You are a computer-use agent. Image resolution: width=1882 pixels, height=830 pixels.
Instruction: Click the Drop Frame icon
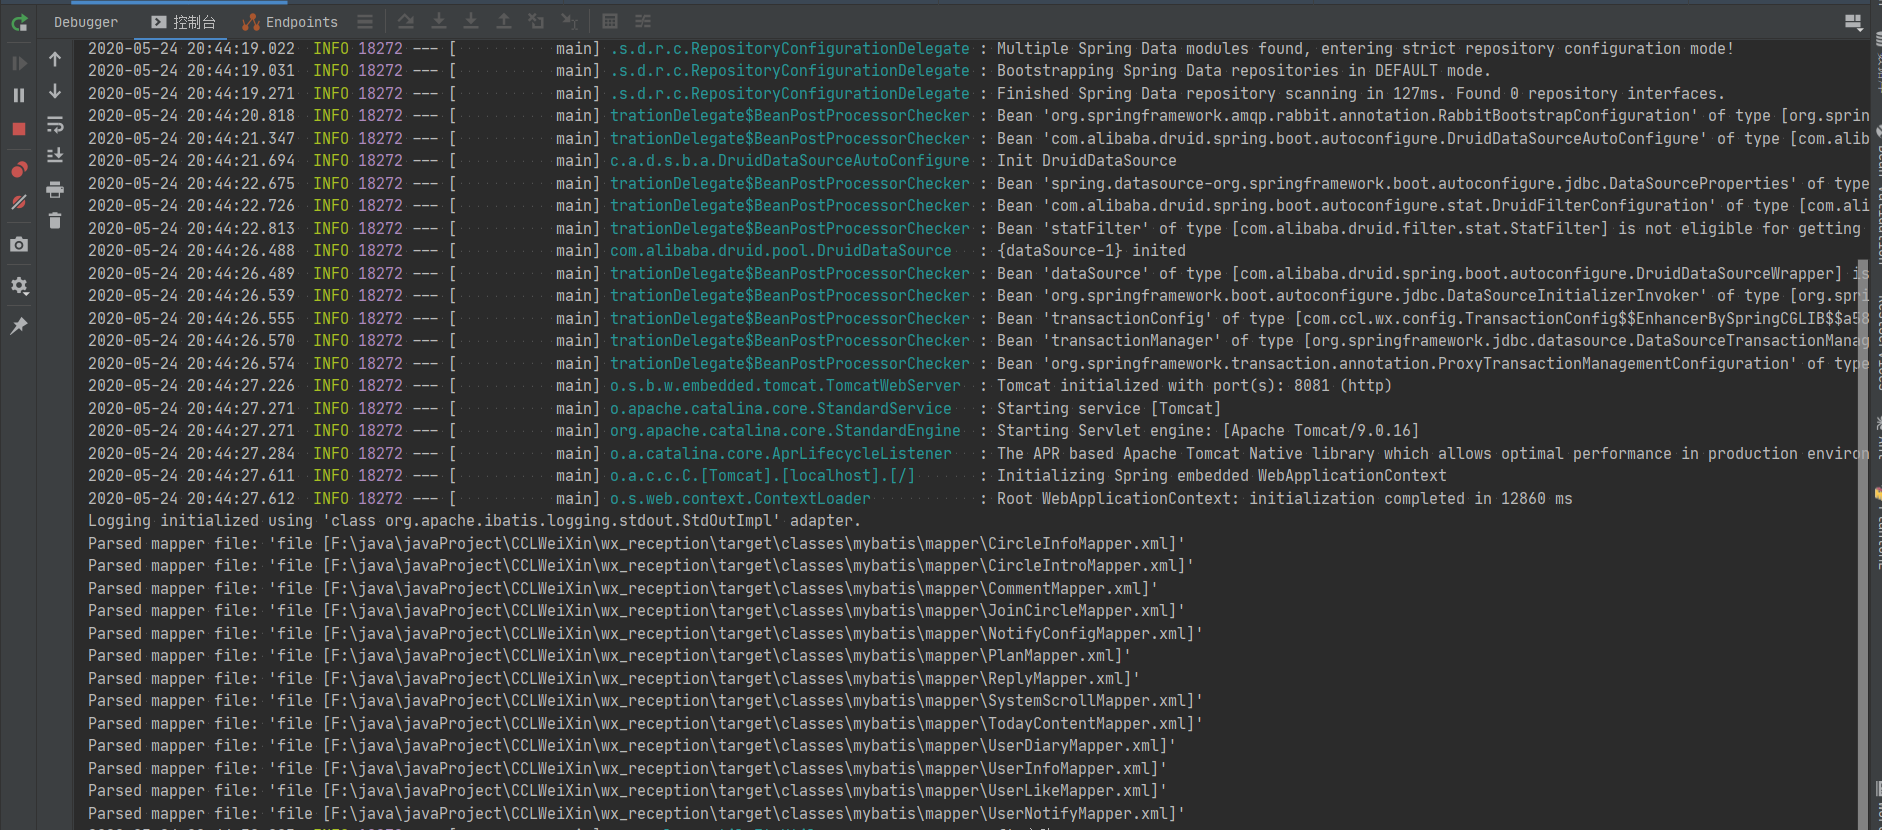coord(536,21)
